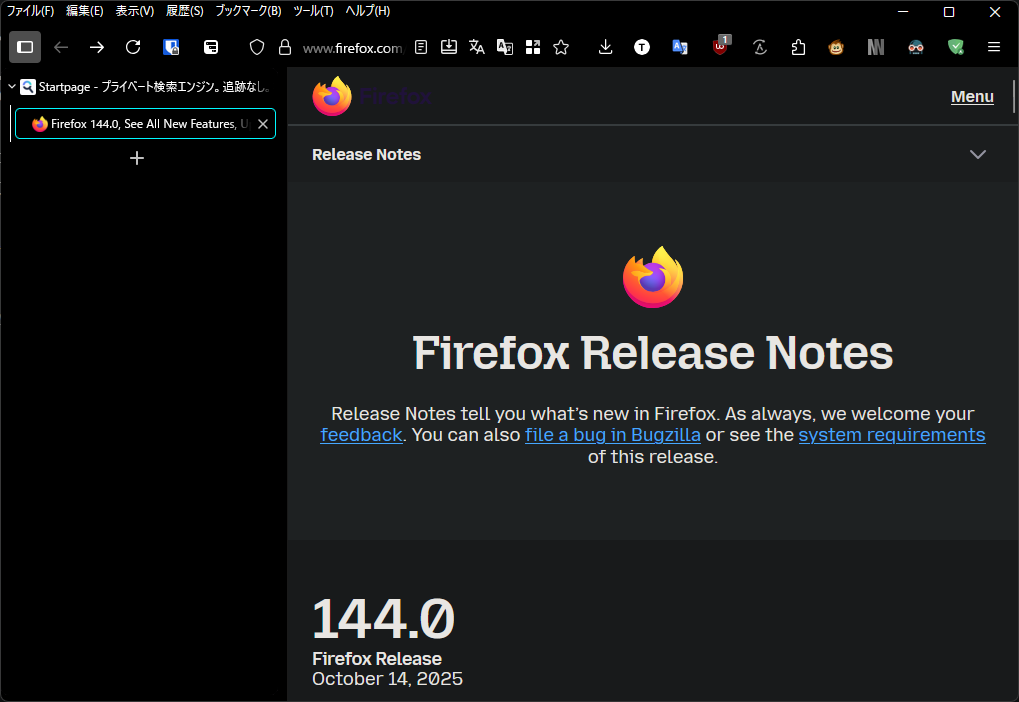Image resolution: width=1019 pixels, height=702 pixels.
Task: Open the Extensions puzzle piece icon
Action: tap(798, 47)
